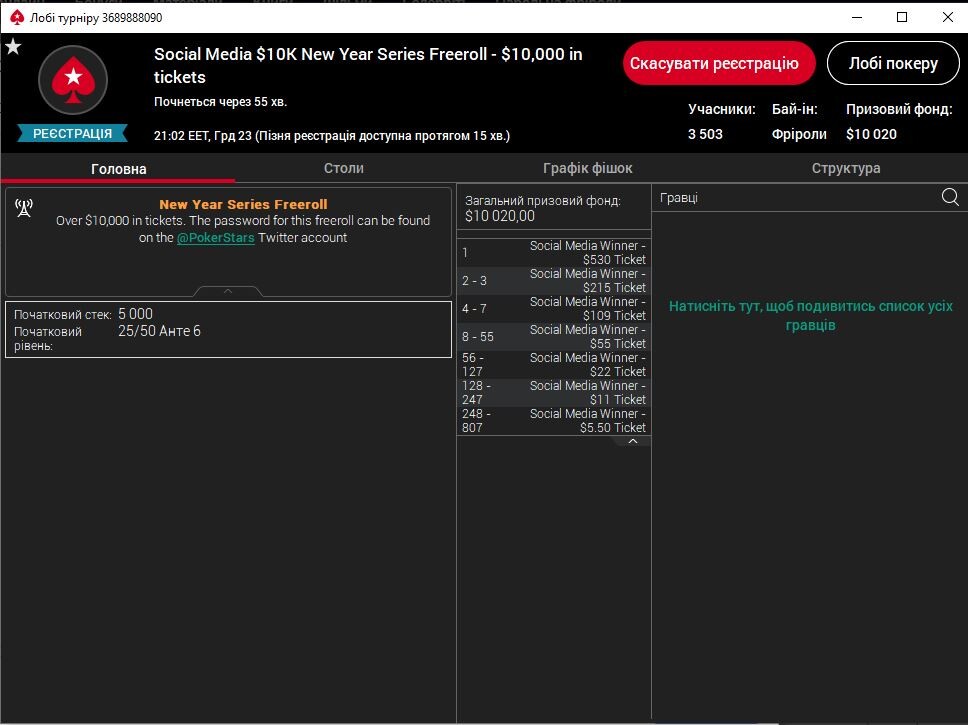Switch to the Столи tab

coord(344,168)
